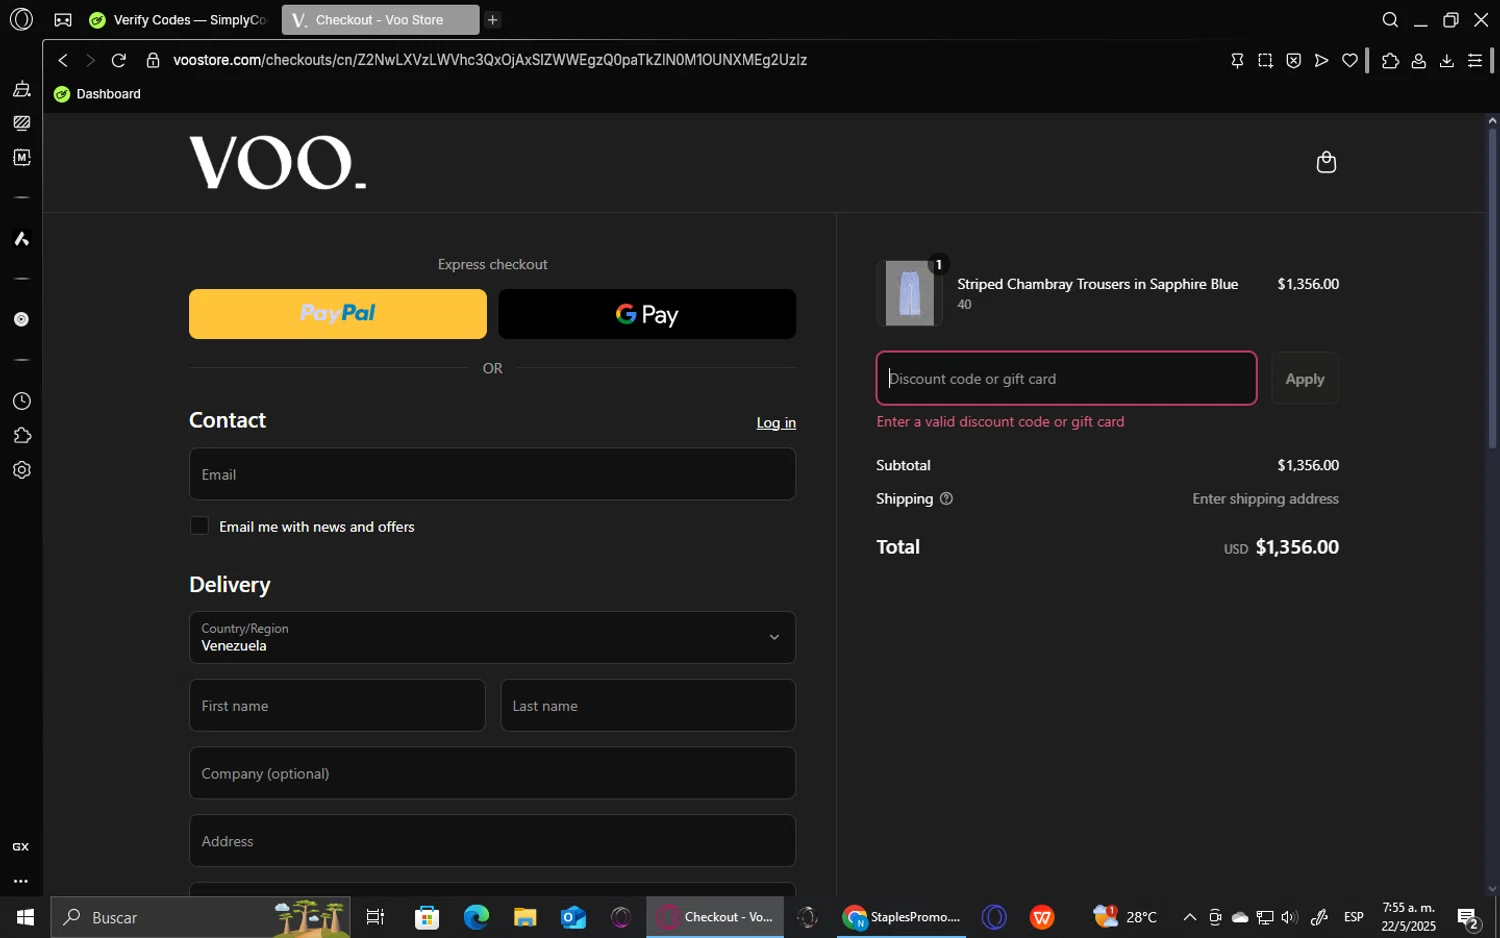
Task: Open the Aria AI sidebar icon
Action: point(21,239)
